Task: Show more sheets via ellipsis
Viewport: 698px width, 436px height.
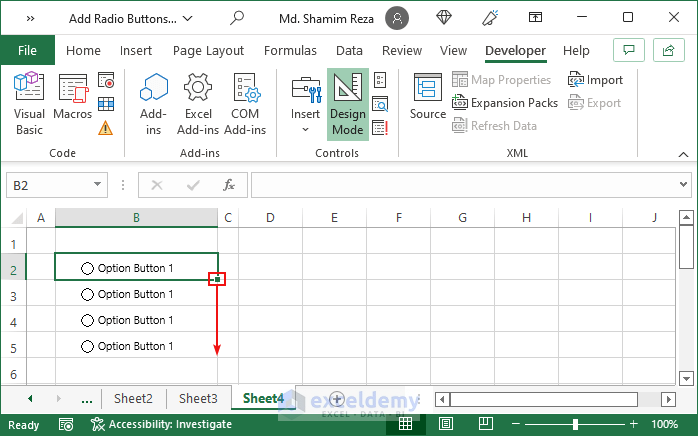Action: click(x=87, y=399)
